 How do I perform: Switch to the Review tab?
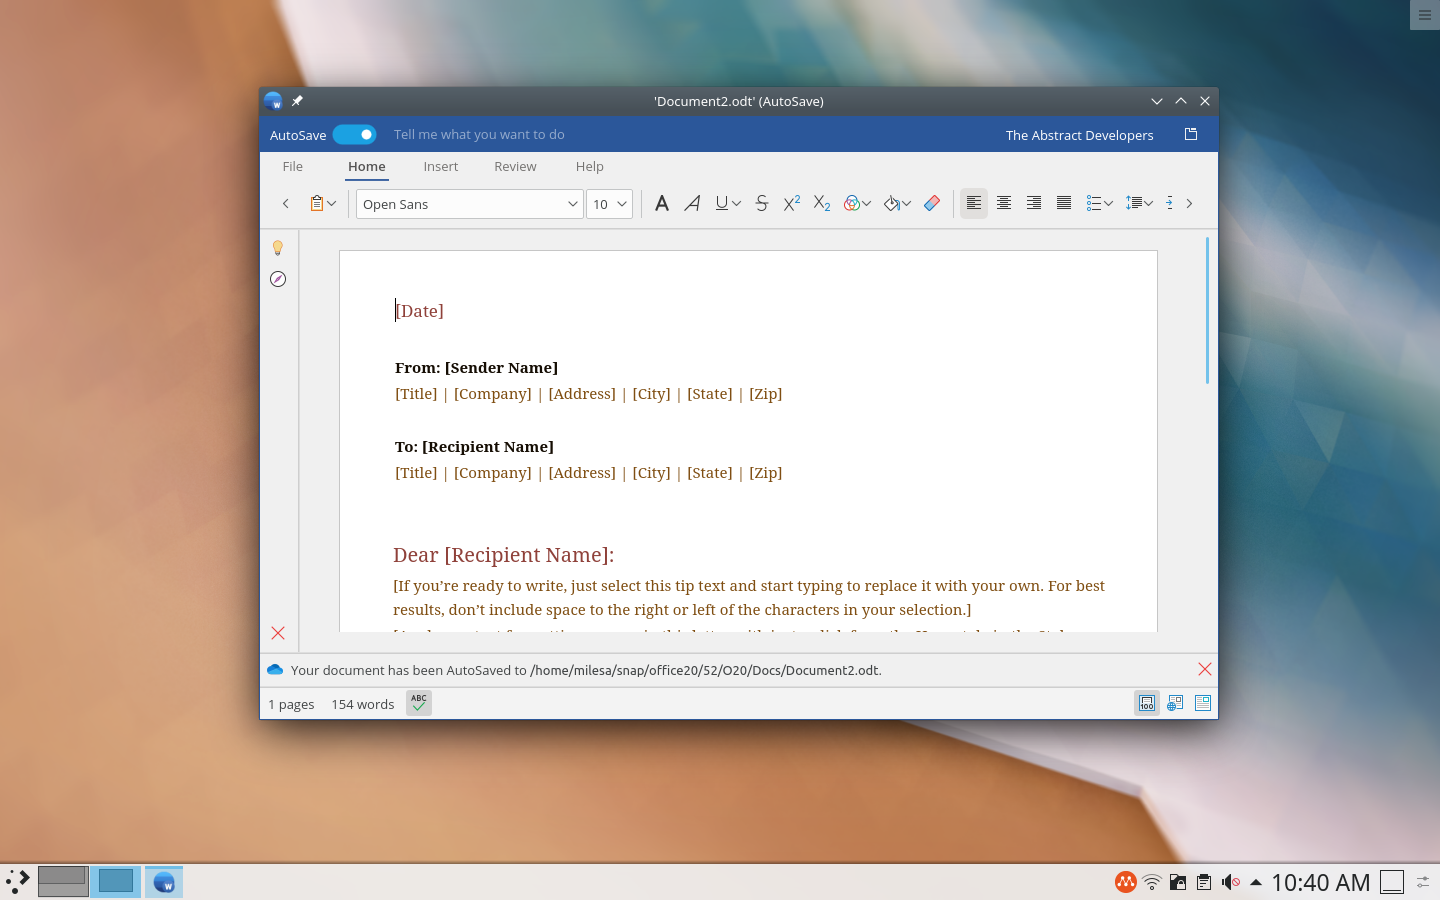click(515, 166)
